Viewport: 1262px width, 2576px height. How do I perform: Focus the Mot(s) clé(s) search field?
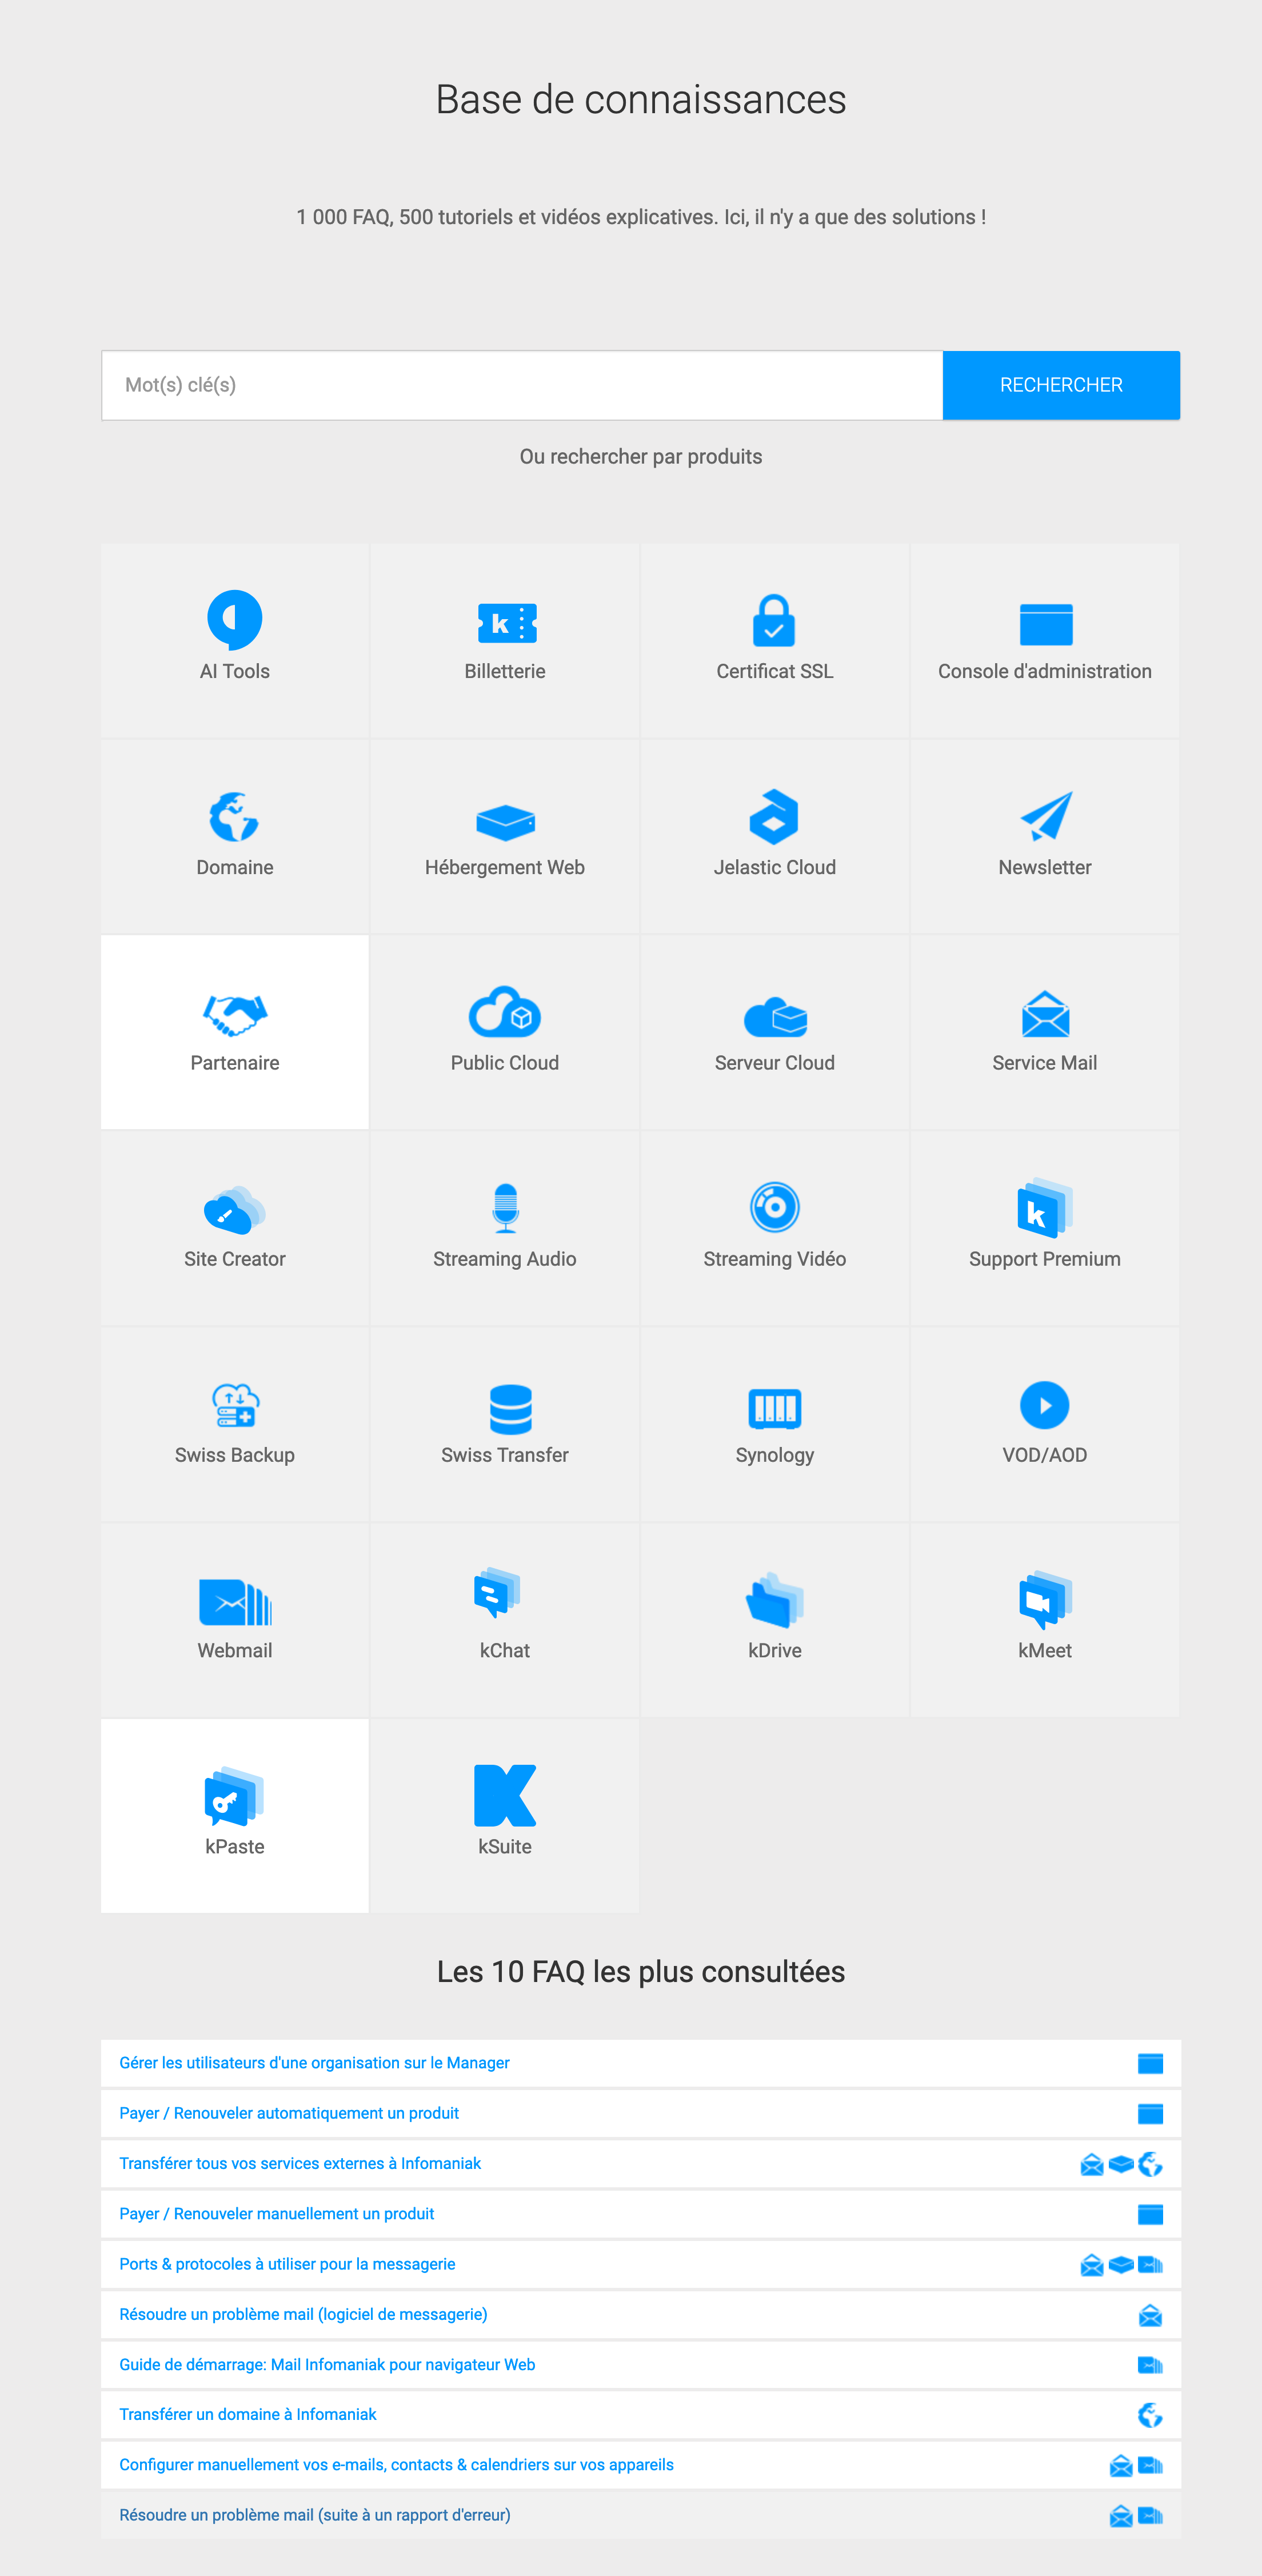tap(522, 385)
